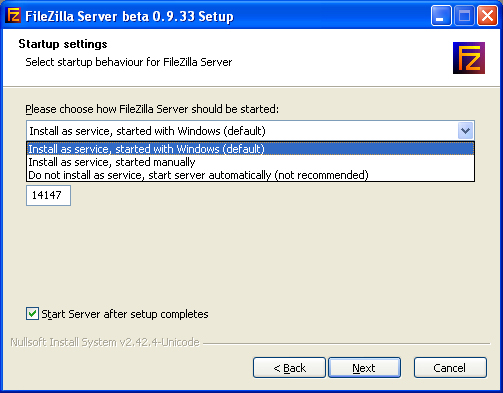
Task: Click the FileZilla icon in title bar
Action: click(13, 15)
